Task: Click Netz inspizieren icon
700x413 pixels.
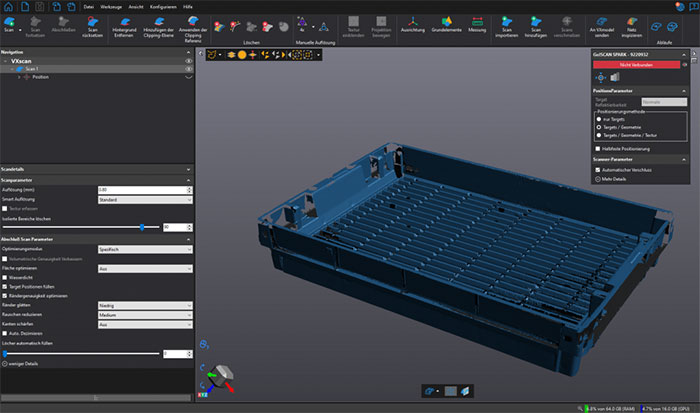Action: tap(632, 27)
